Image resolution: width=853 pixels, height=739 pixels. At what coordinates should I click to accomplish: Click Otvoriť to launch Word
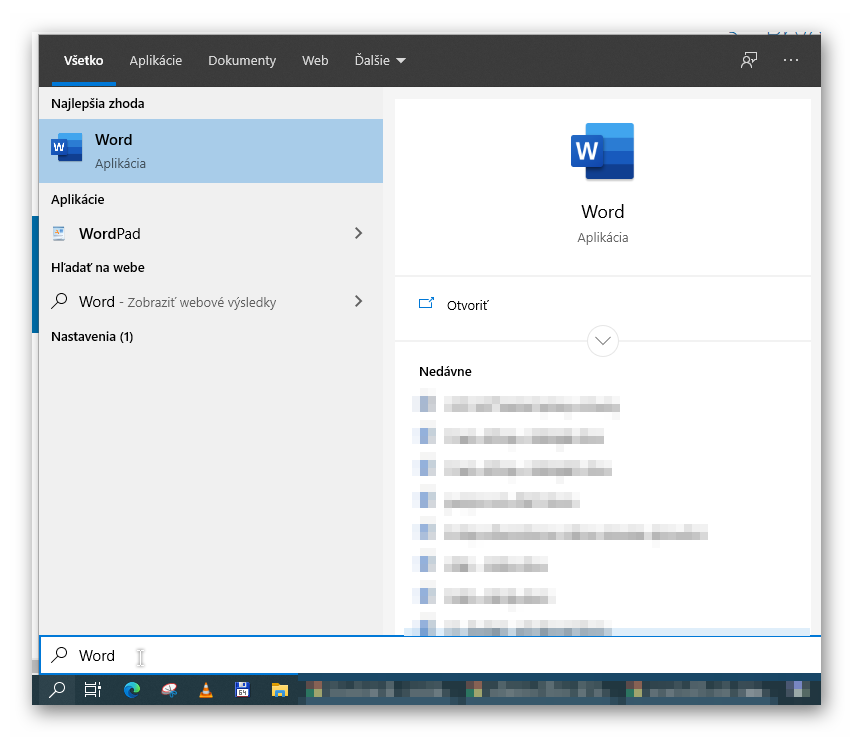(469, 305)
